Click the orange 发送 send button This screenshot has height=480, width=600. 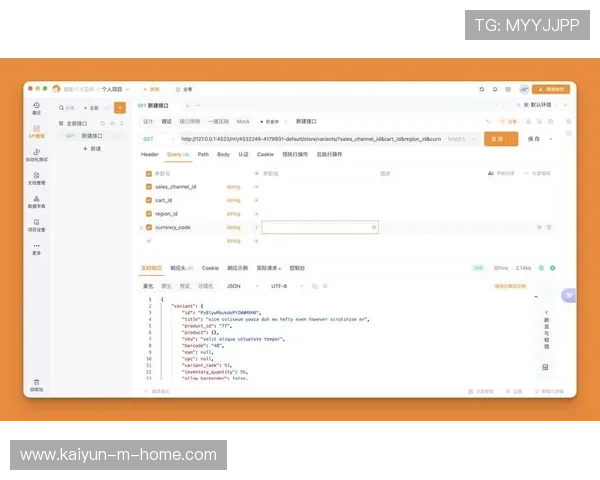(x=494, y=139)
